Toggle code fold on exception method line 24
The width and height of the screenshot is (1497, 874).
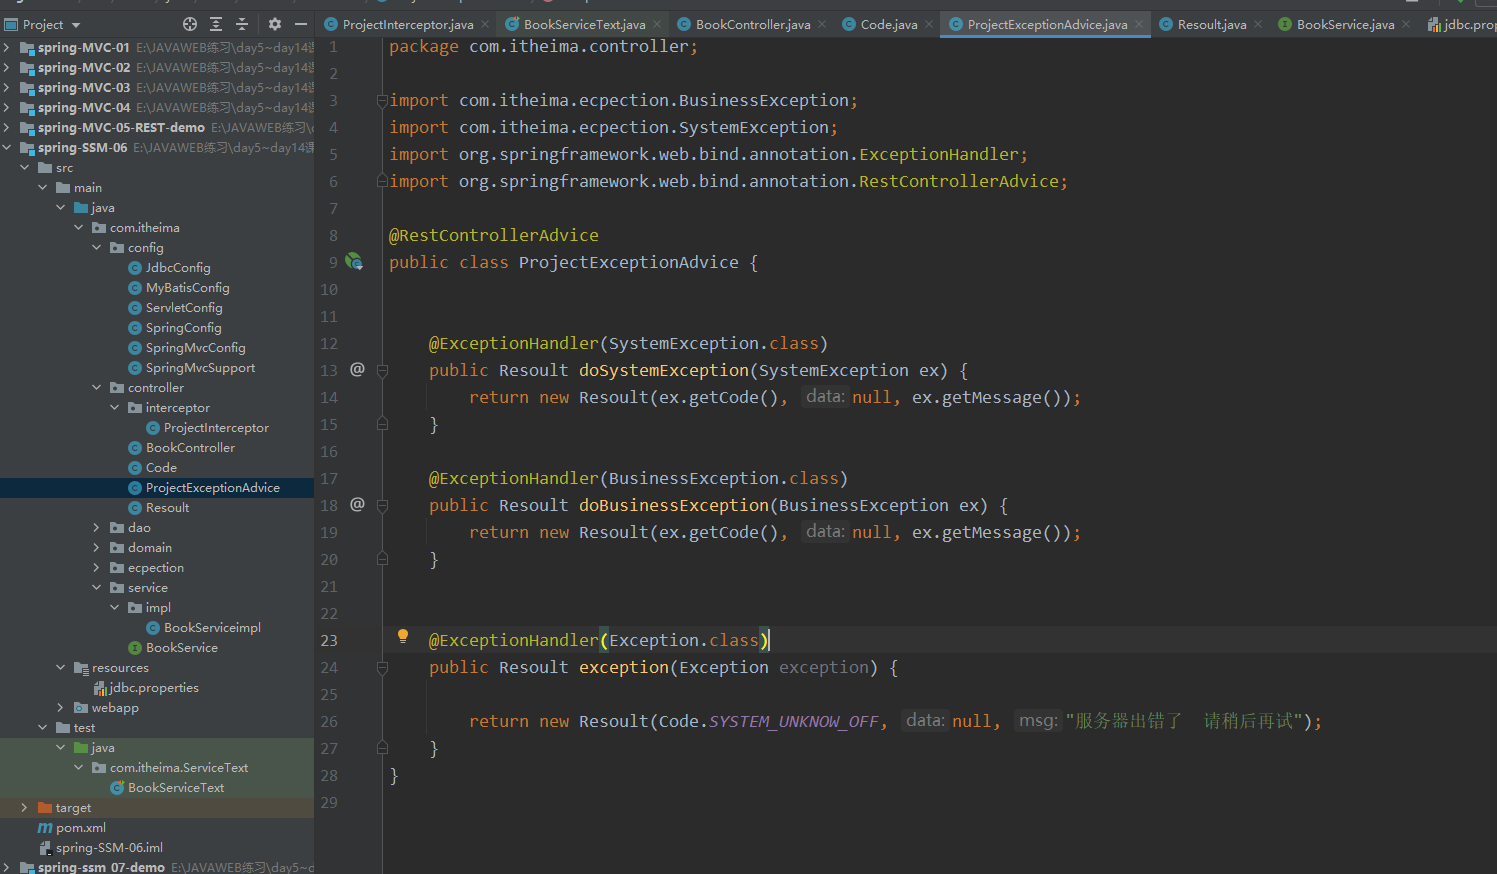[x=382, y=667]
